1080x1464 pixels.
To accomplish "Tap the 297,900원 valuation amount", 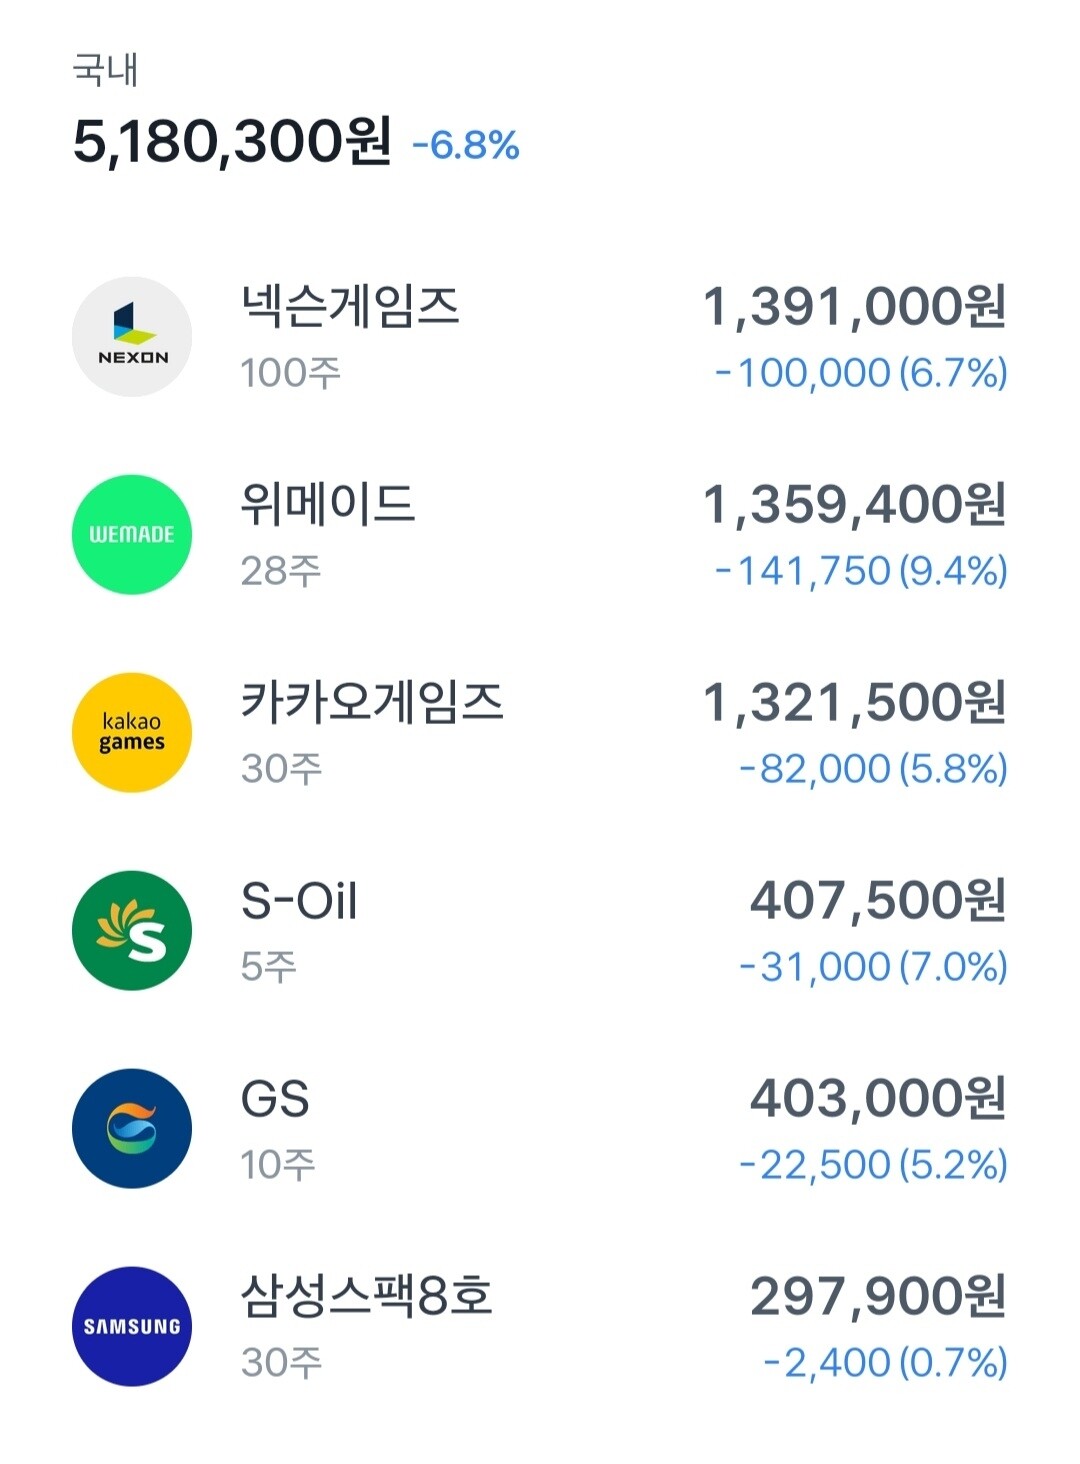I will coord(878,1297).
